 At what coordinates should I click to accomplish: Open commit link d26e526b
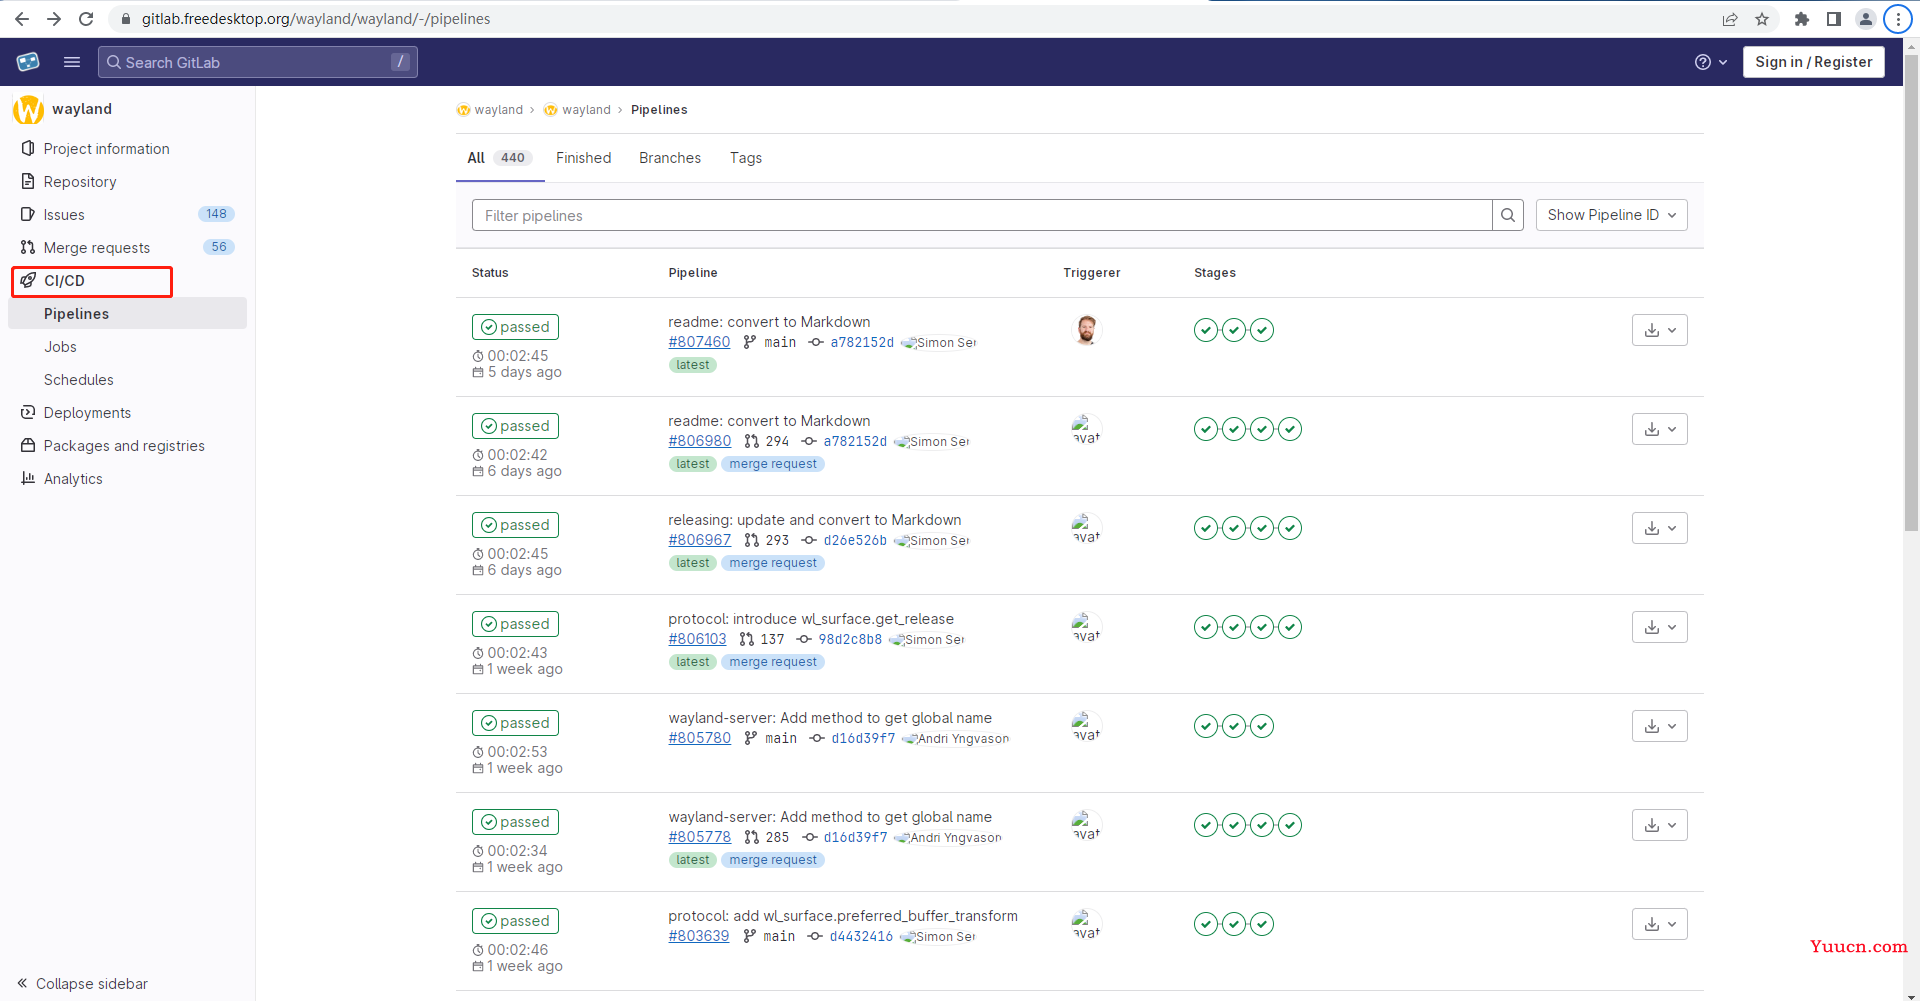[855, 540]
